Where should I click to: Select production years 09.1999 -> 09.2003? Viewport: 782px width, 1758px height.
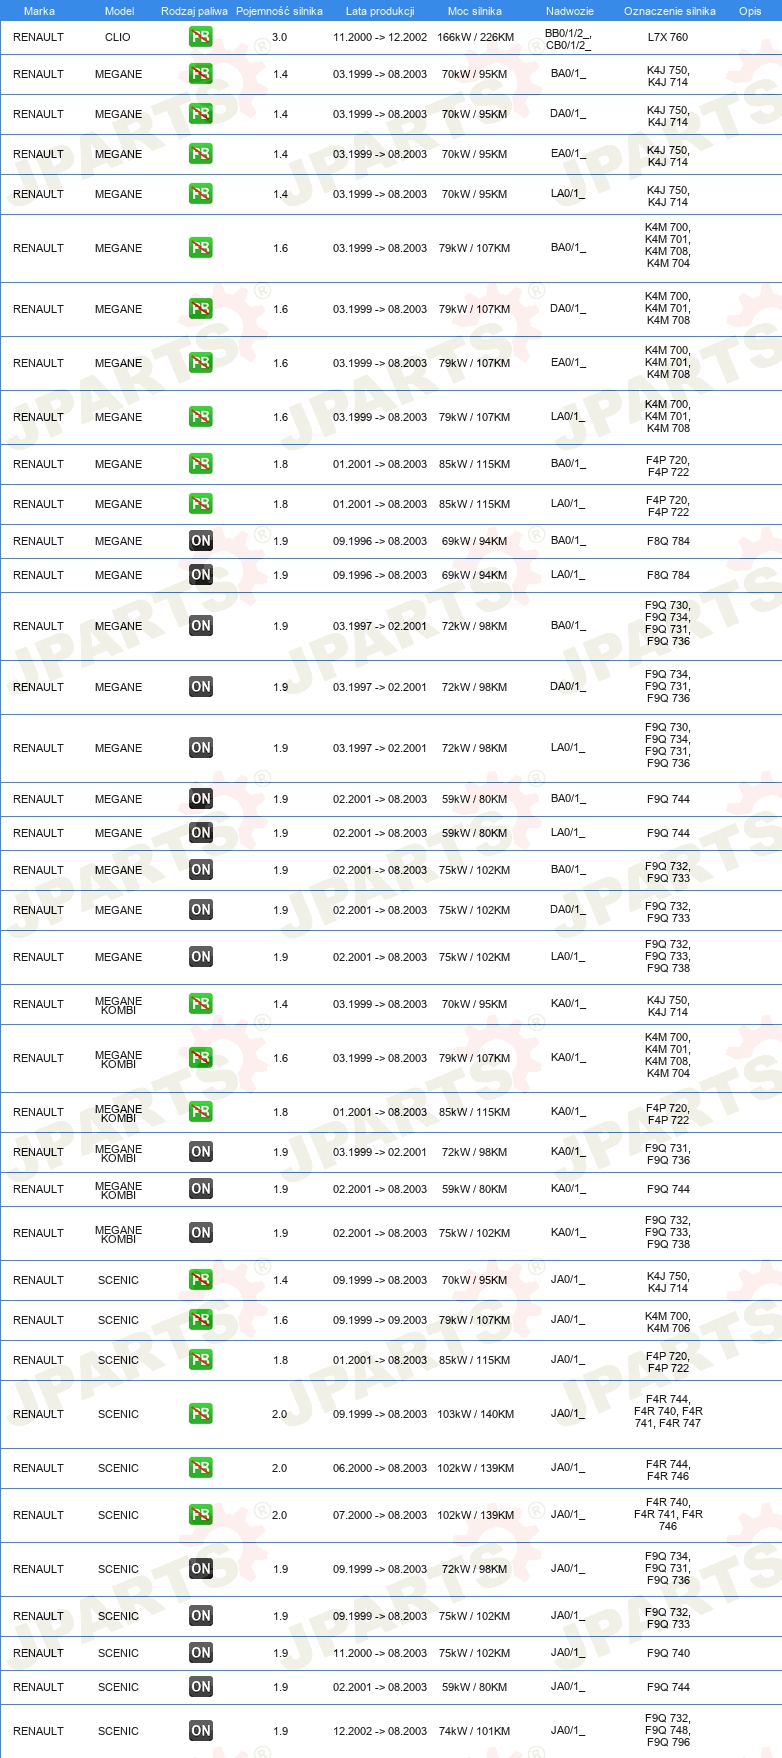tap(380, 1320)
